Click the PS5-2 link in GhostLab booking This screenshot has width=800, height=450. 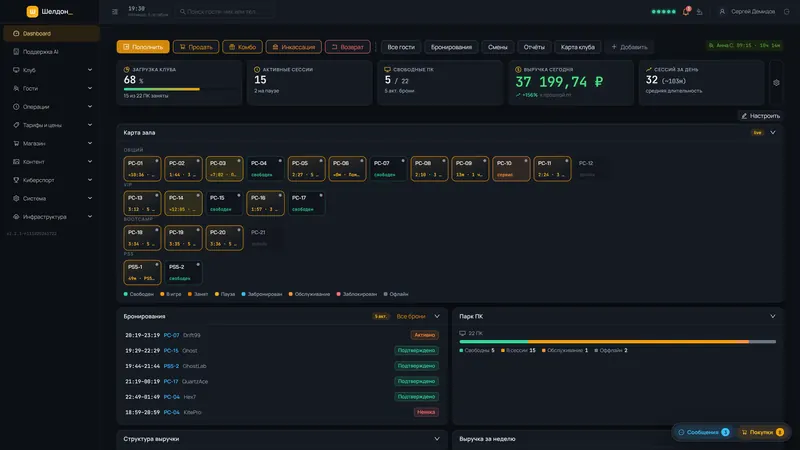(x=171, y=366)
